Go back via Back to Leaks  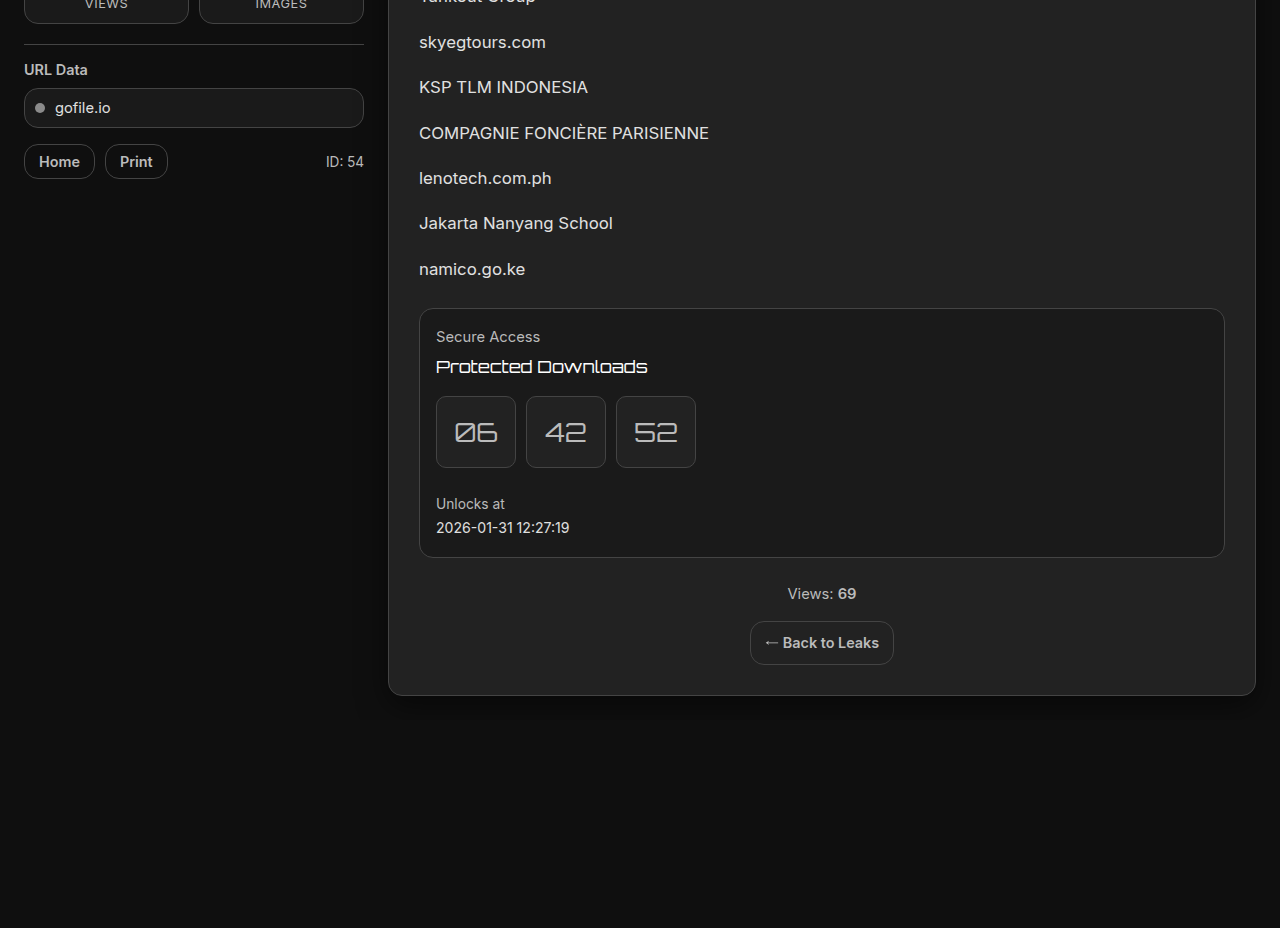pos(821,643)
